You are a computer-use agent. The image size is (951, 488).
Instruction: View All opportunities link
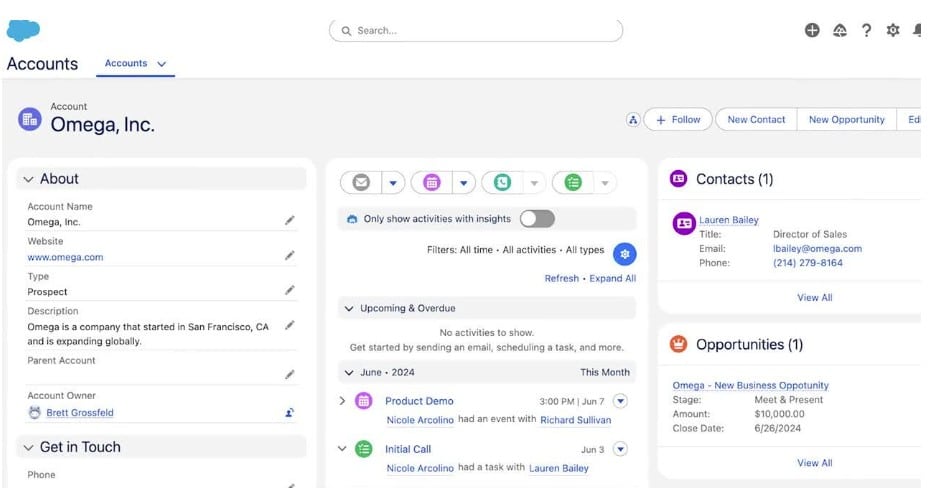(815, 463)
